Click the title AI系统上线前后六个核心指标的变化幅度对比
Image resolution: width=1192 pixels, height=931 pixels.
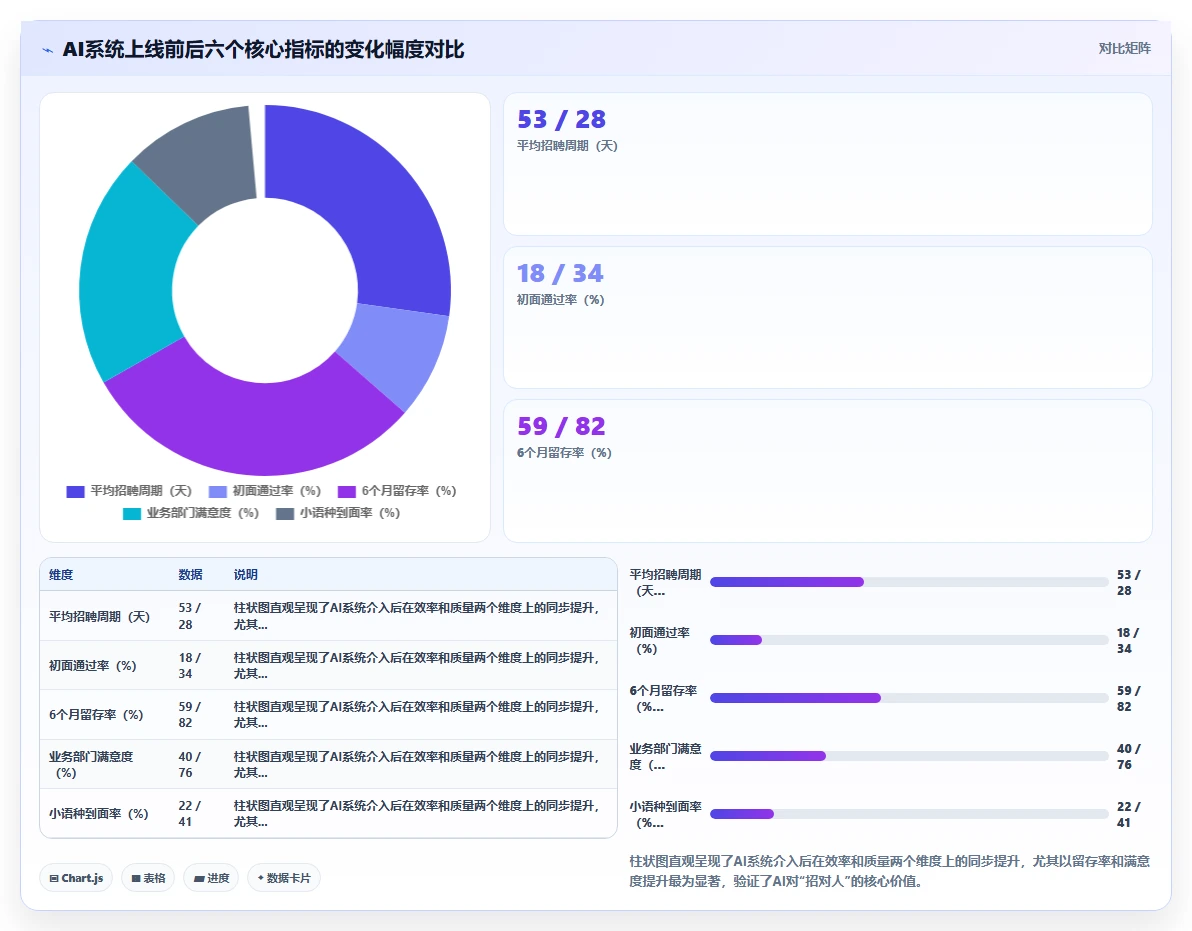pos(263,49)
